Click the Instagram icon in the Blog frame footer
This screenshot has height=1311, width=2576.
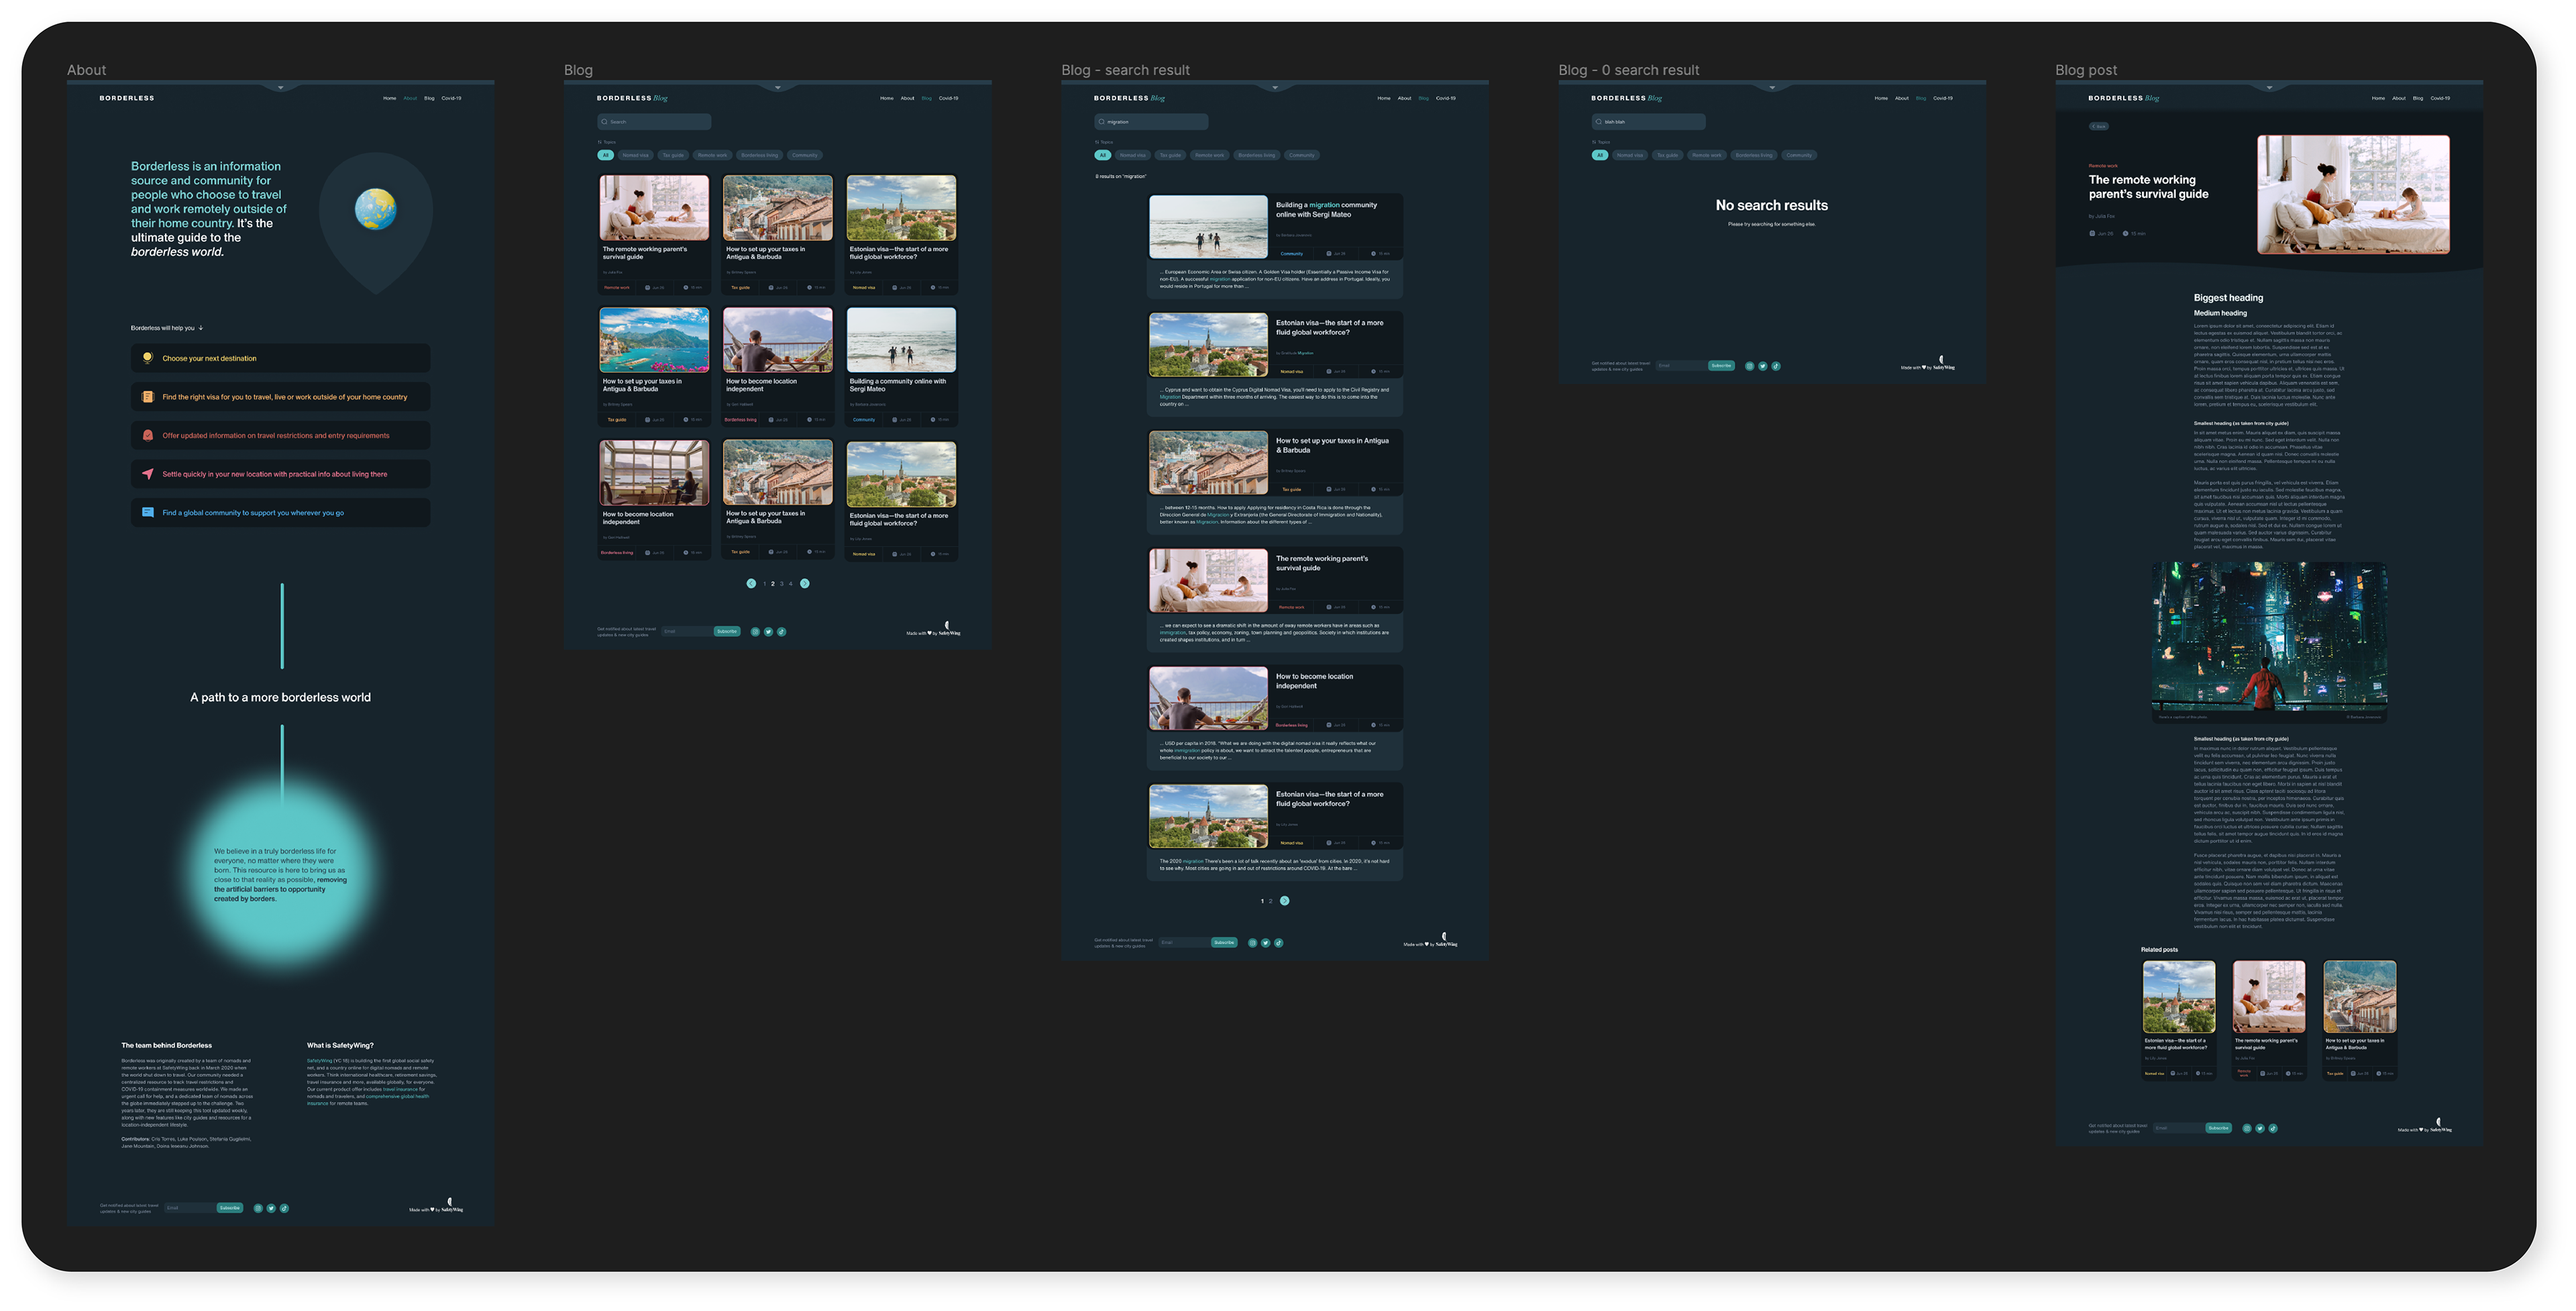tap(755, 632)
